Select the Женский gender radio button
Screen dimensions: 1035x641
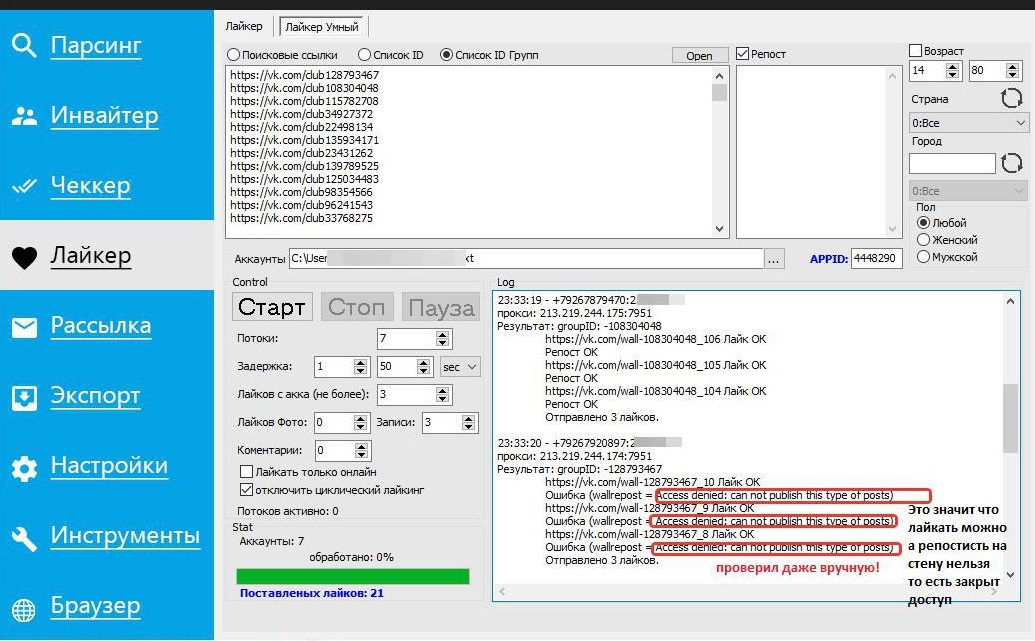coord(923,240)
